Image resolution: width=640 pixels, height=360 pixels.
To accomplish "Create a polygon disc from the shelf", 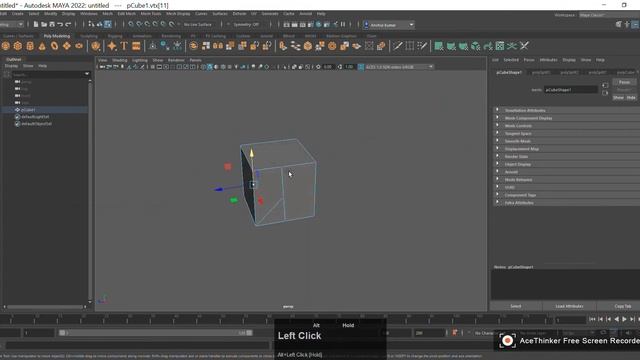I will click(79, 46).
